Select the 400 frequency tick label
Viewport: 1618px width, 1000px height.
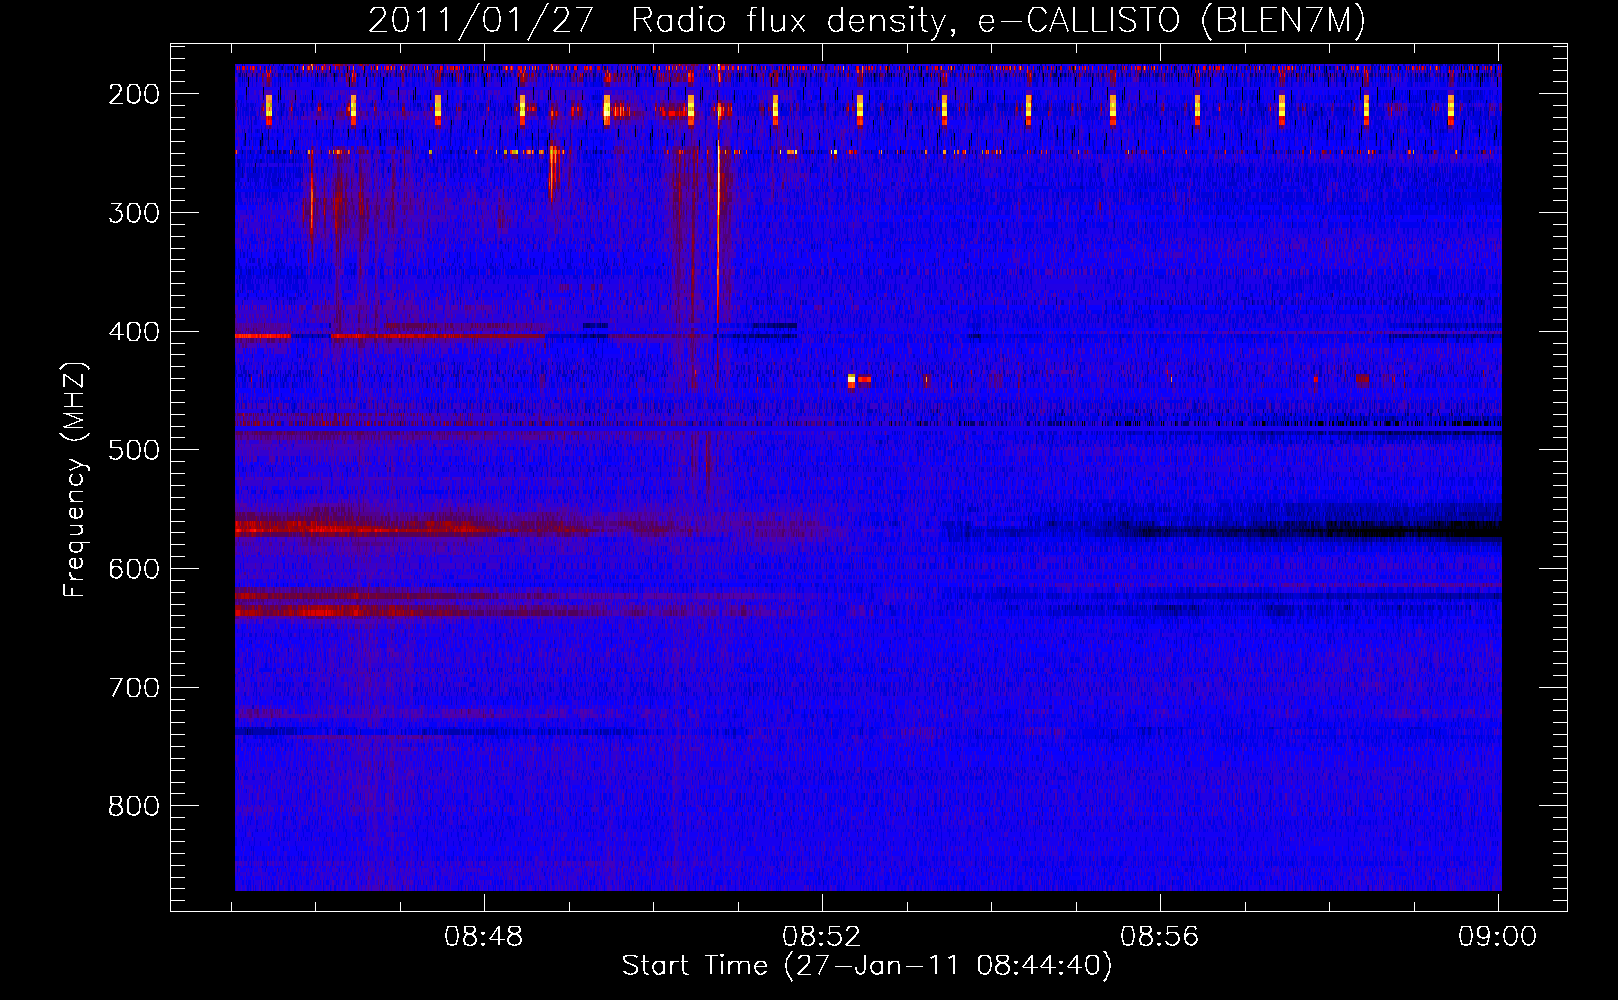(x=134, y=332)
